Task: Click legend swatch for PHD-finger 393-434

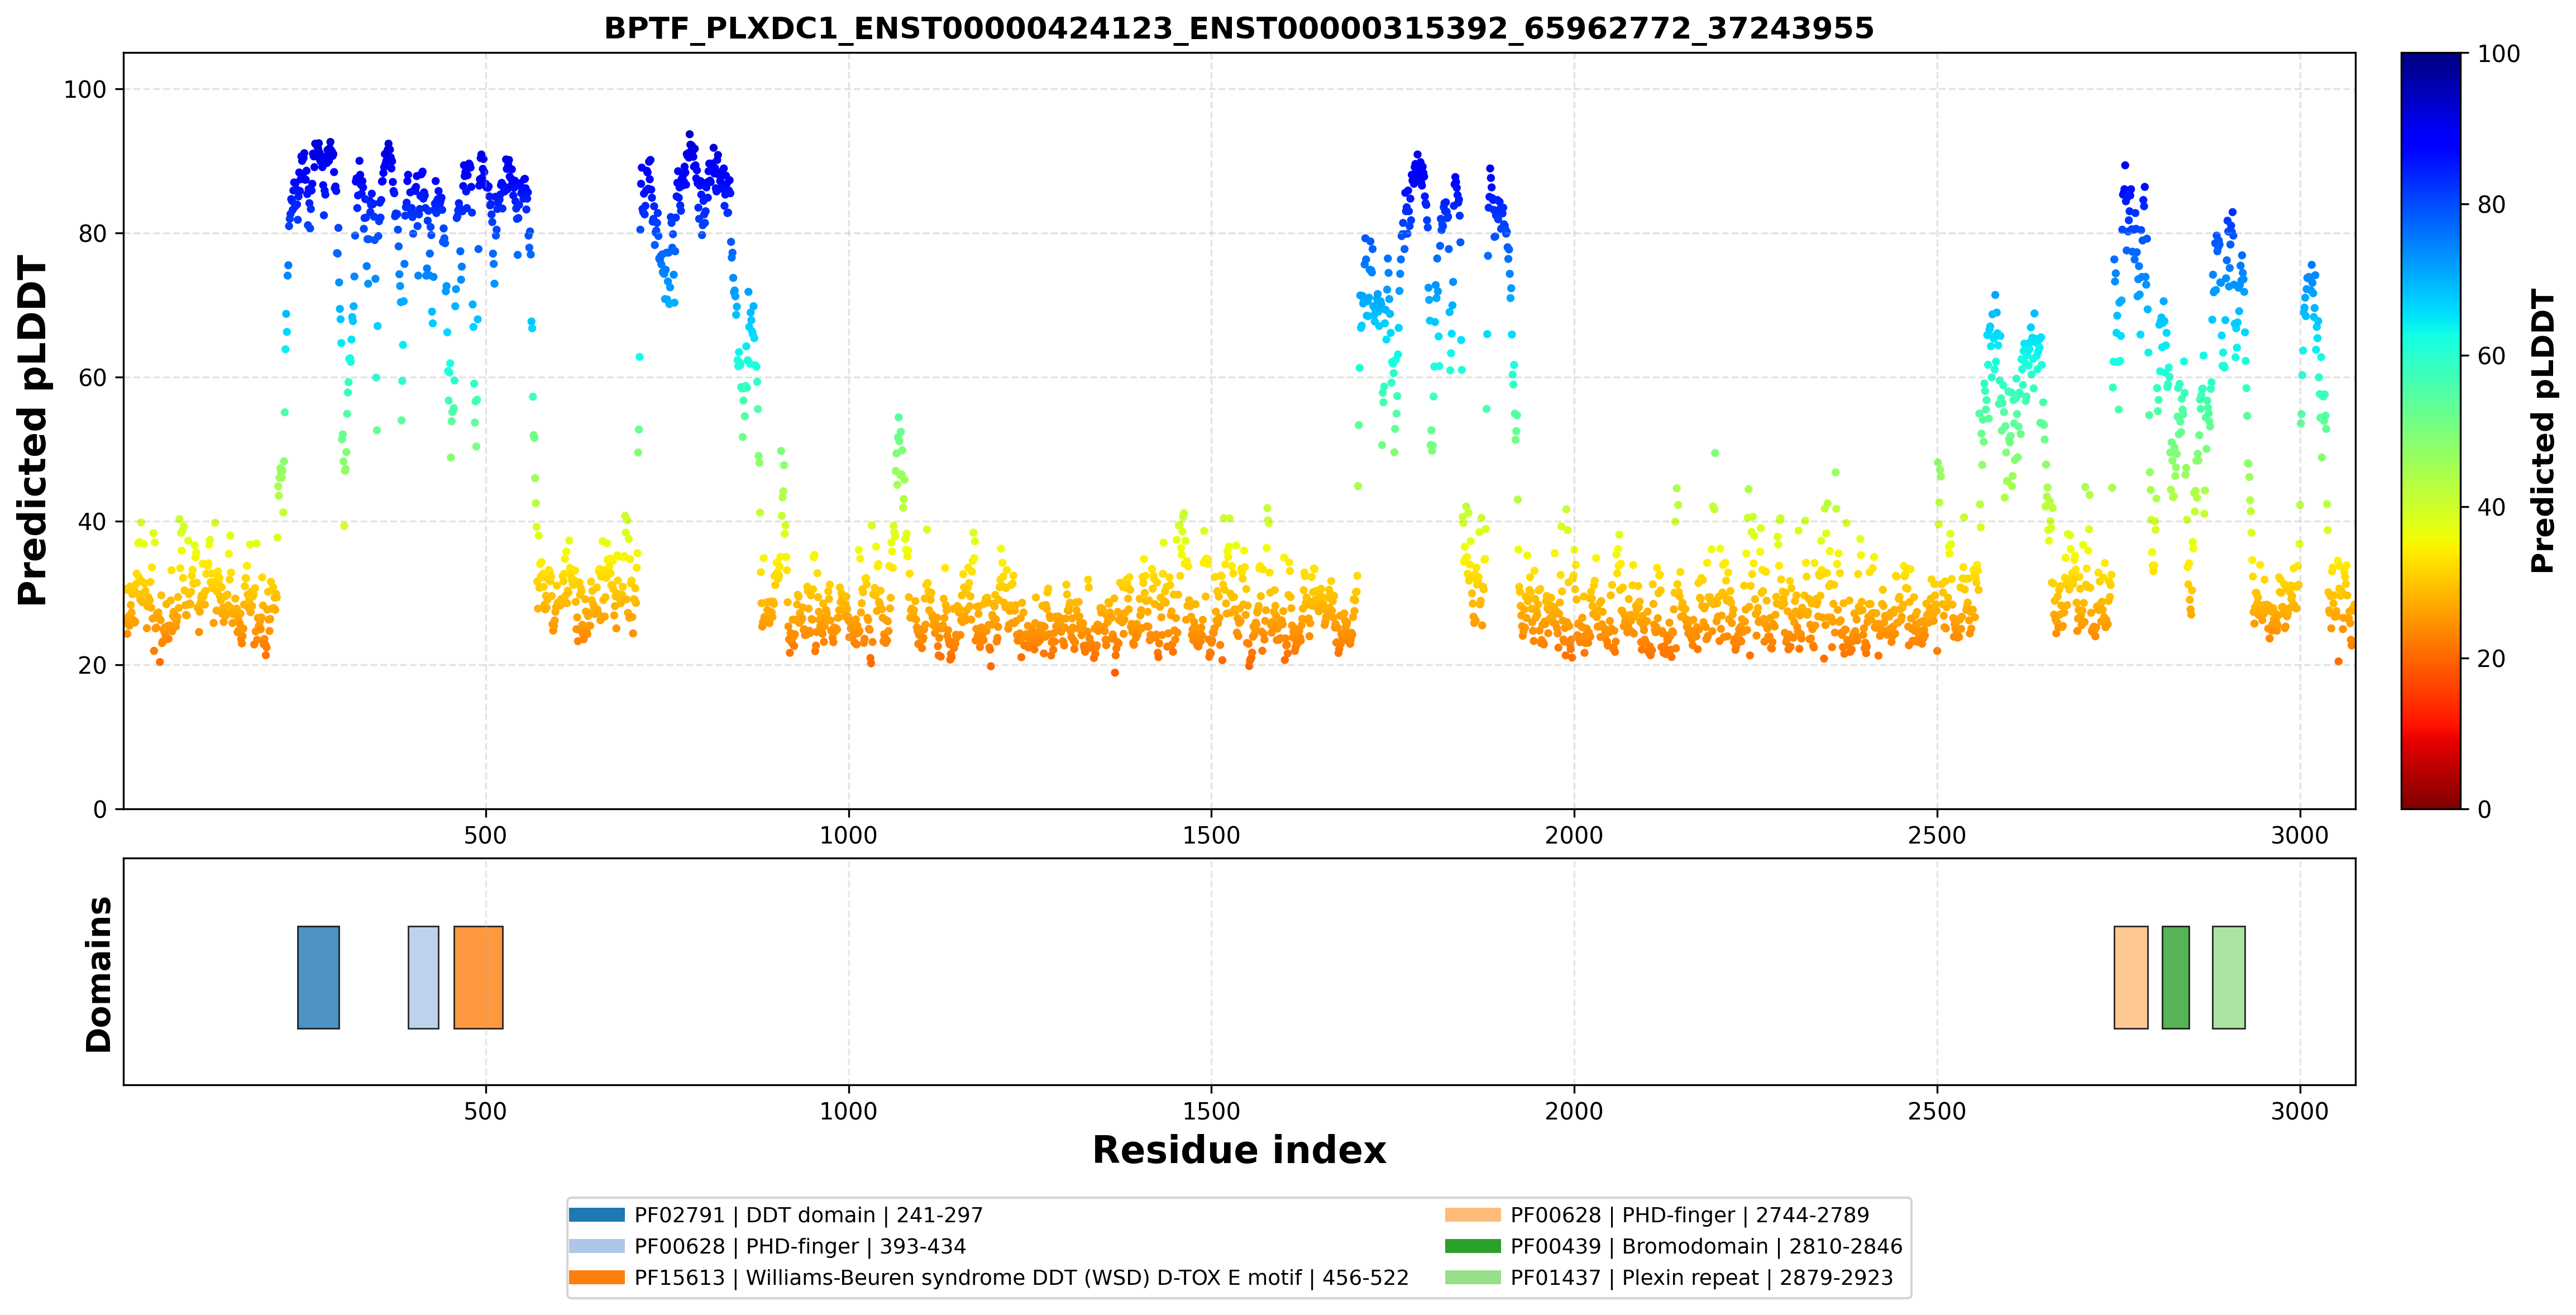Action: point(597,1246)
